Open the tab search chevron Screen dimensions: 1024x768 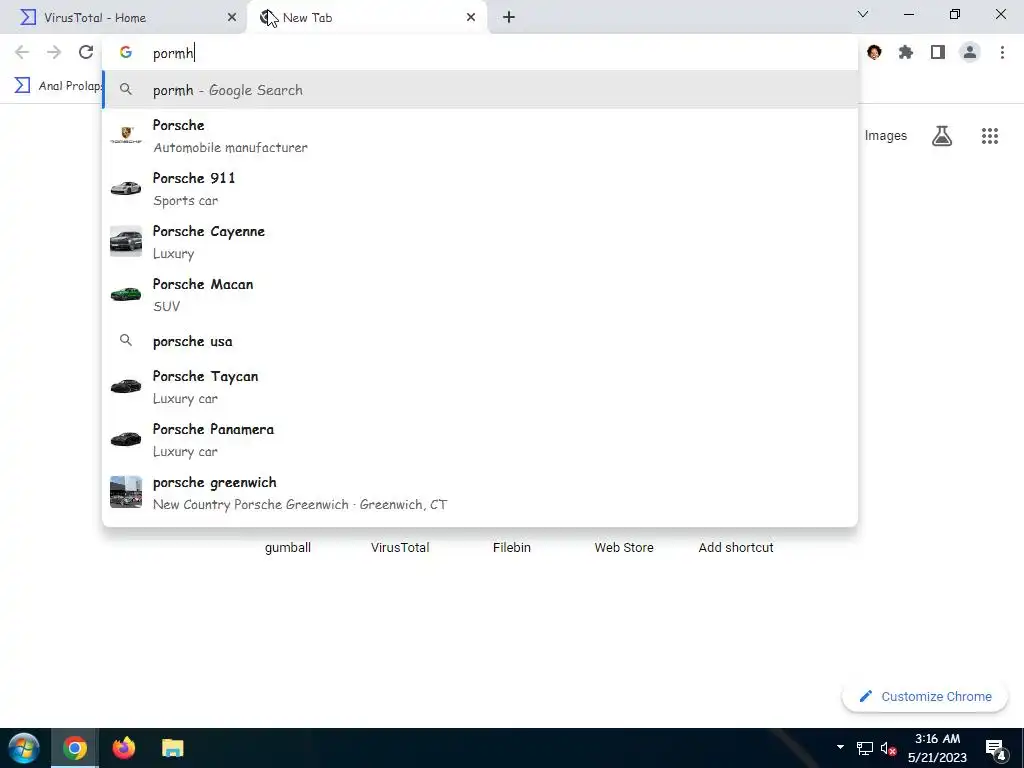click(x=863, y=14)
